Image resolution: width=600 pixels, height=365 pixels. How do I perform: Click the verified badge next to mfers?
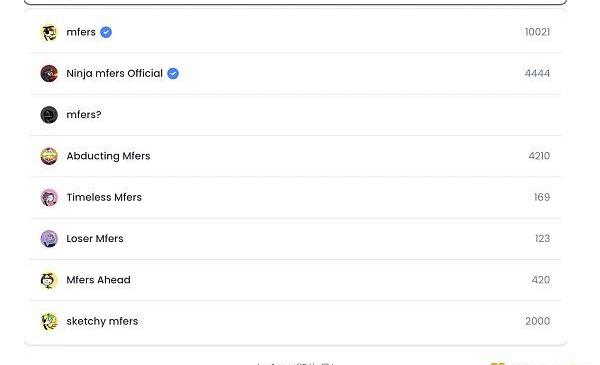106,32
